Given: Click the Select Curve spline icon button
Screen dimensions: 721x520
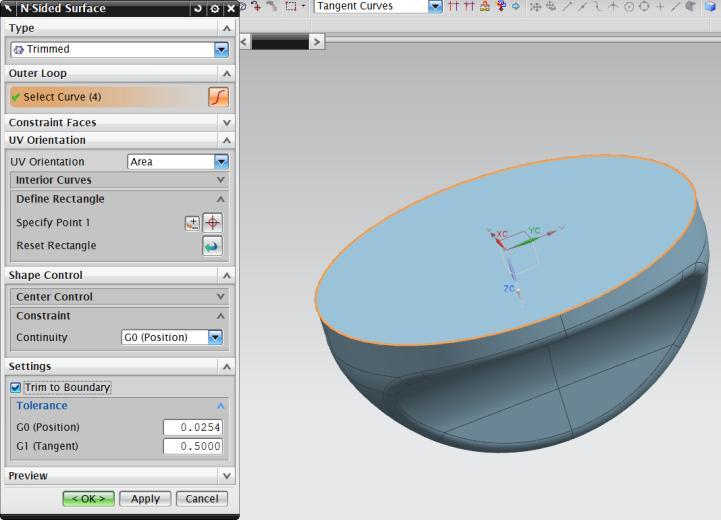Looking at the screenshot, I should [x=218, y=97].
